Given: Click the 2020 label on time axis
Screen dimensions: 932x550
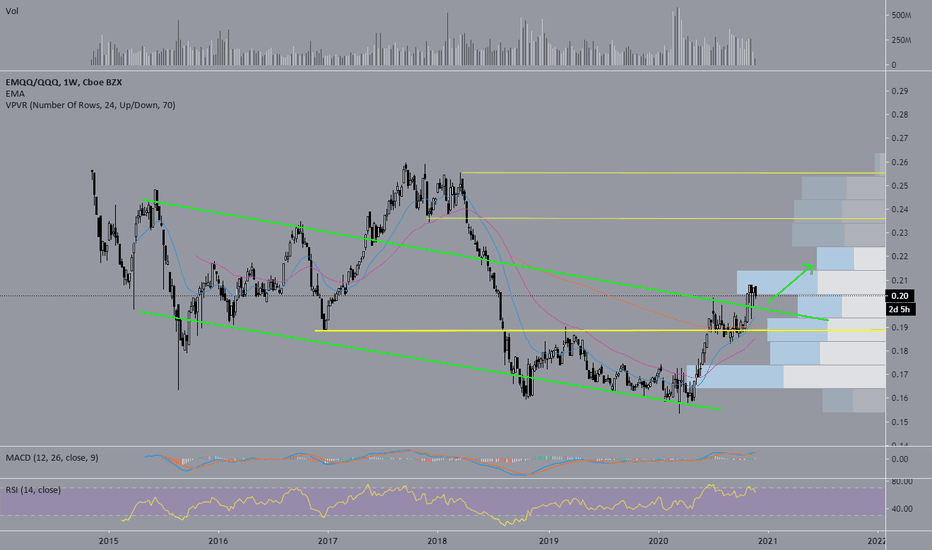Looking at the screenshot, I should [x=658, y=540].
